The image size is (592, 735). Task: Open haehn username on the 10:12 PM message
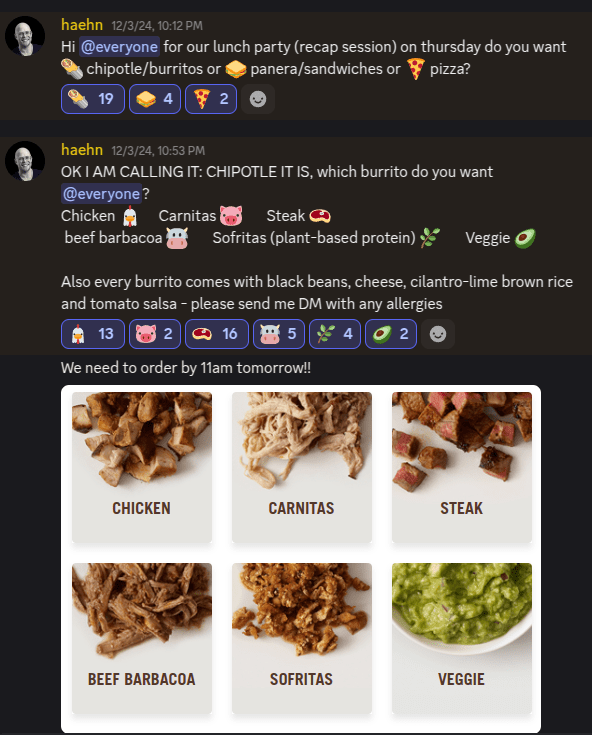[82, 24]
